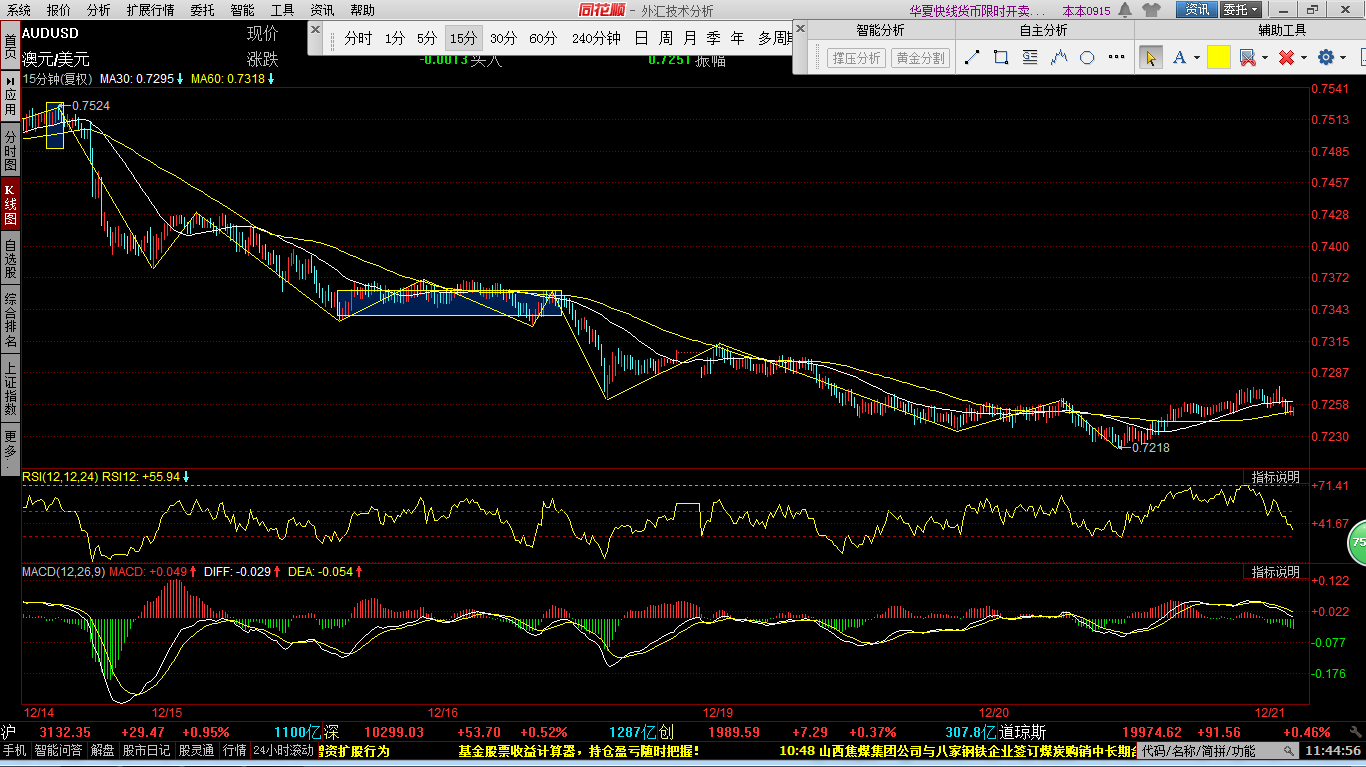This screenshot has height=767, width=1366.
Task: Click the red X delete tool
Action: coord(1286,58)
